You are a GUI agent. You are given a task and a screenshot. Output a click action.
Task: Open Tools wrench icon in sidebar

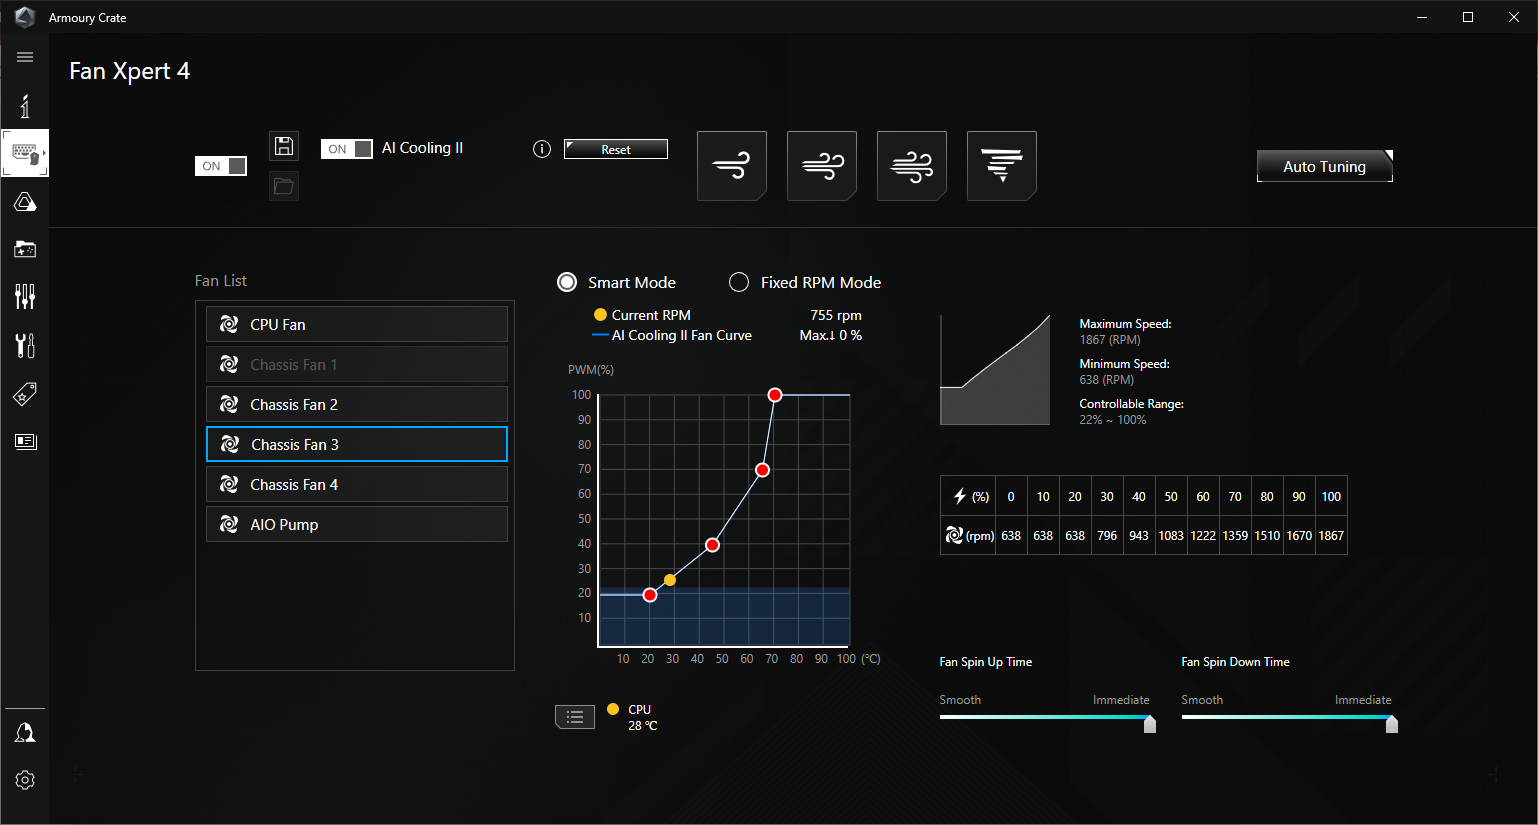(25, 345)
